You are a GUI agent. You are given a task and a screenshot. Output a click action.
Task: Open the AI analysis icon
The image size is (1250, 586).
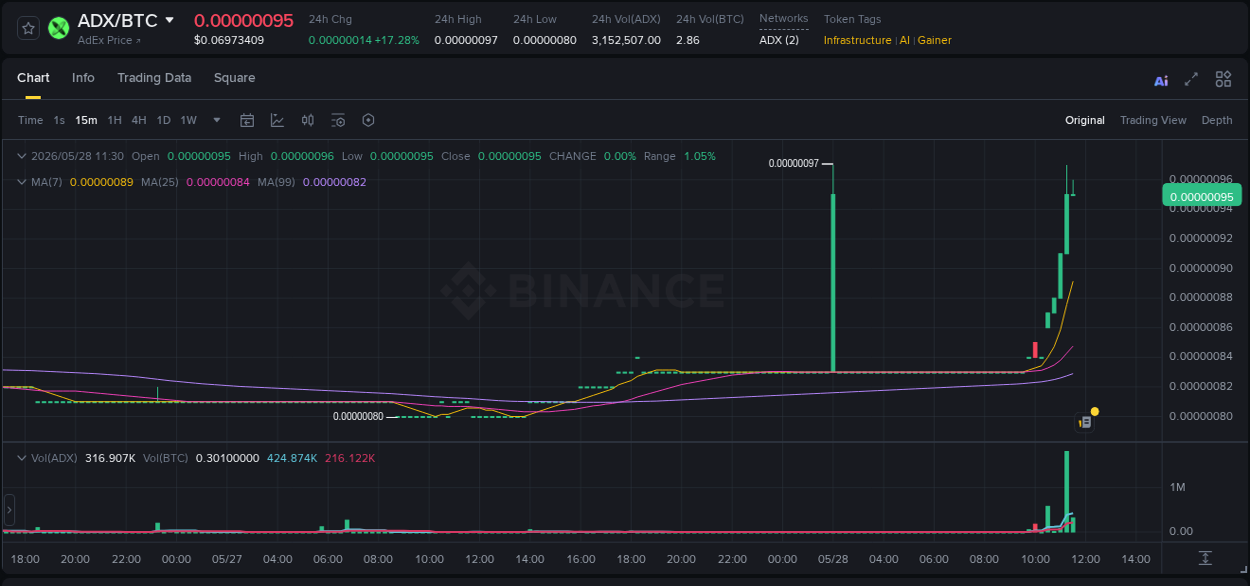point(1161,80)
